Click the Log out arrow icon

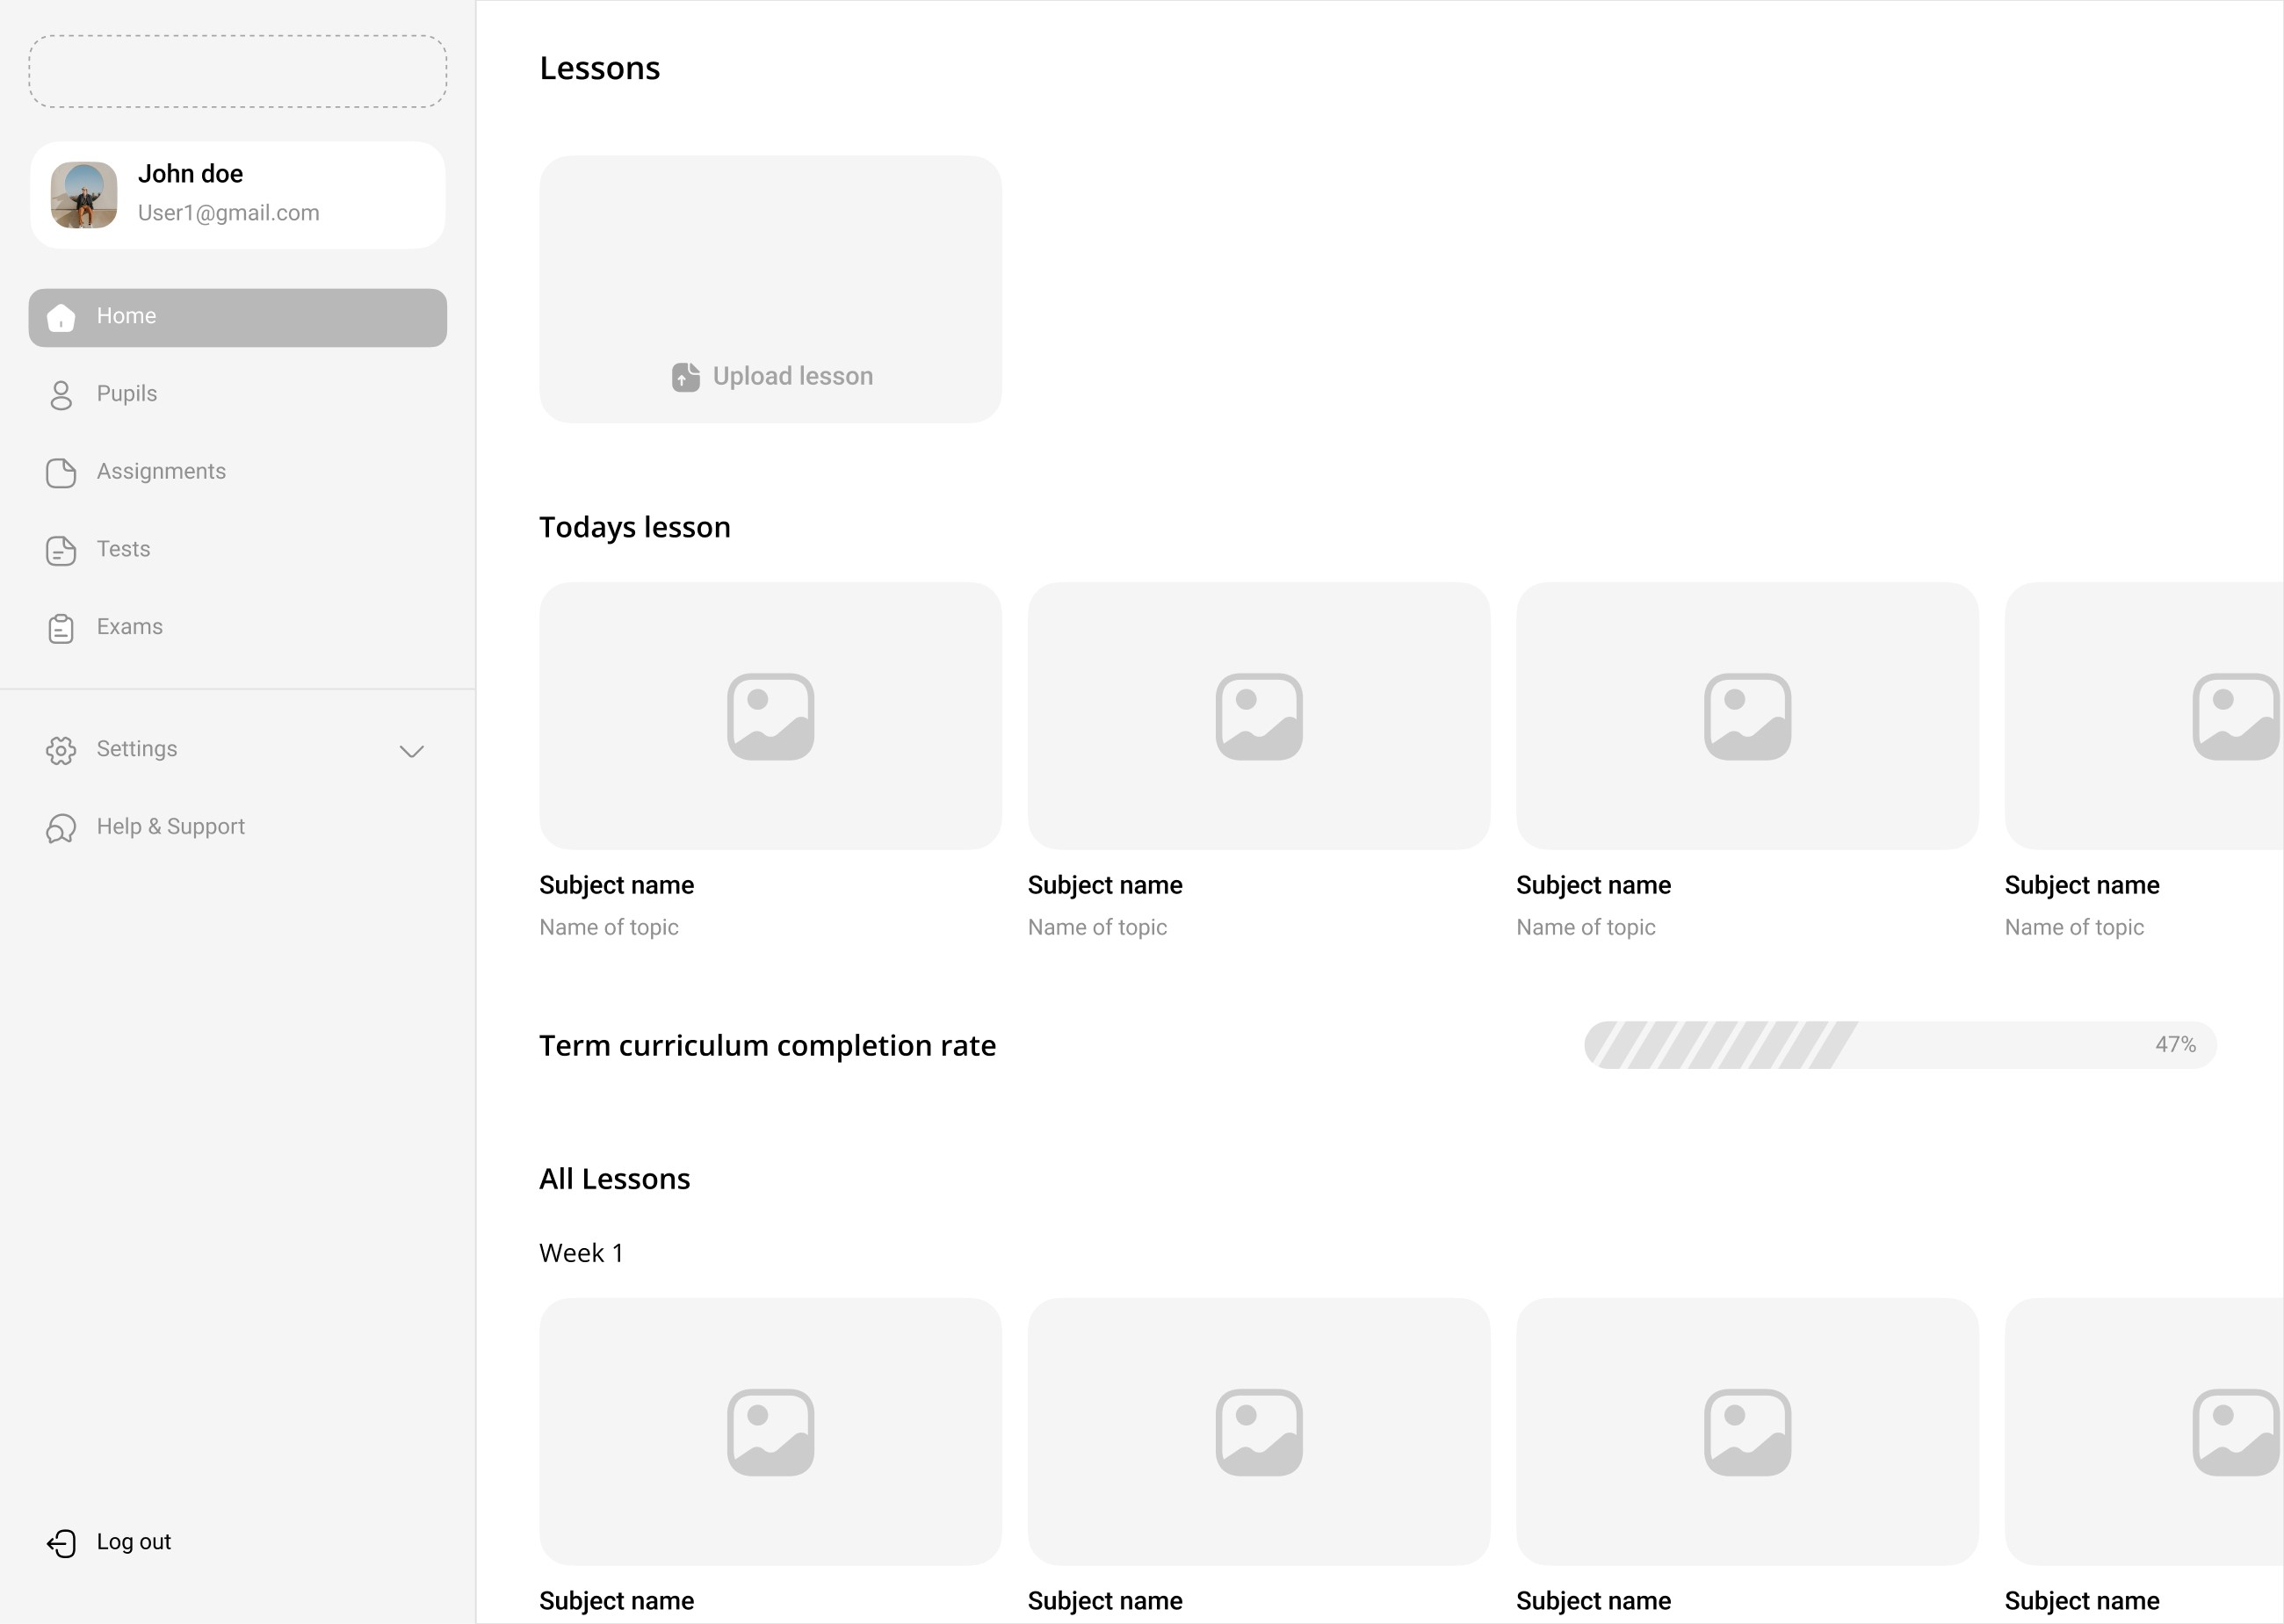[x=61, y=1543]
